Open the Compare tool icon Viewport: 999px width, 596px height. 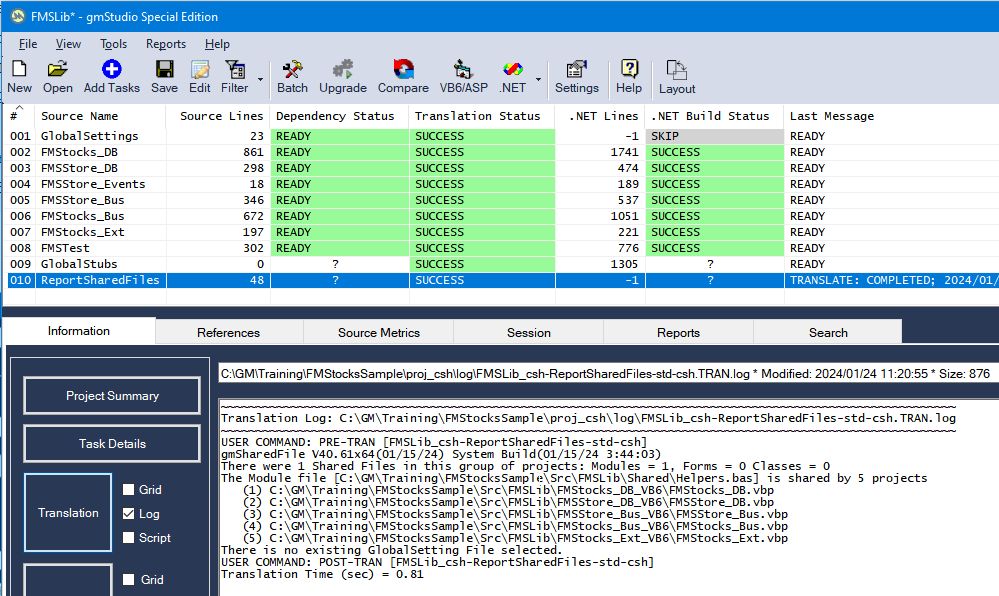(403, 70)
